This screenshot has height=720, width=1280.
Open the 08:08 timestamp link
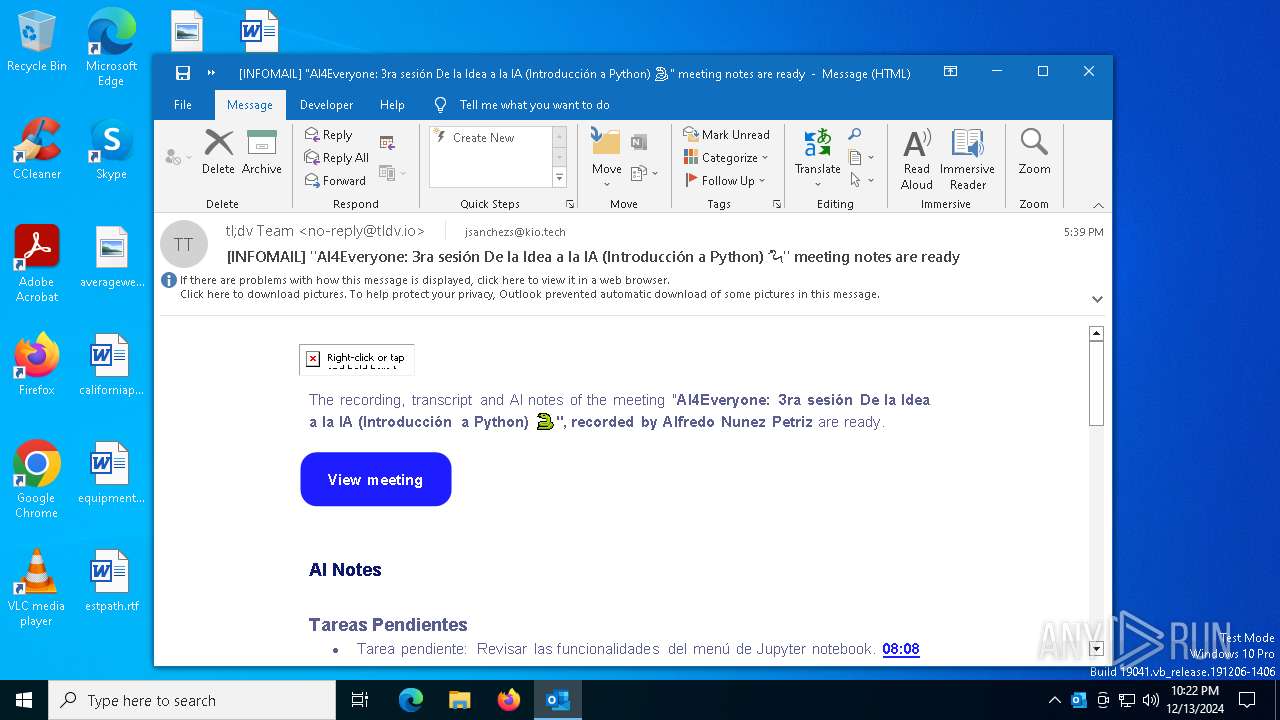(900, 649)
